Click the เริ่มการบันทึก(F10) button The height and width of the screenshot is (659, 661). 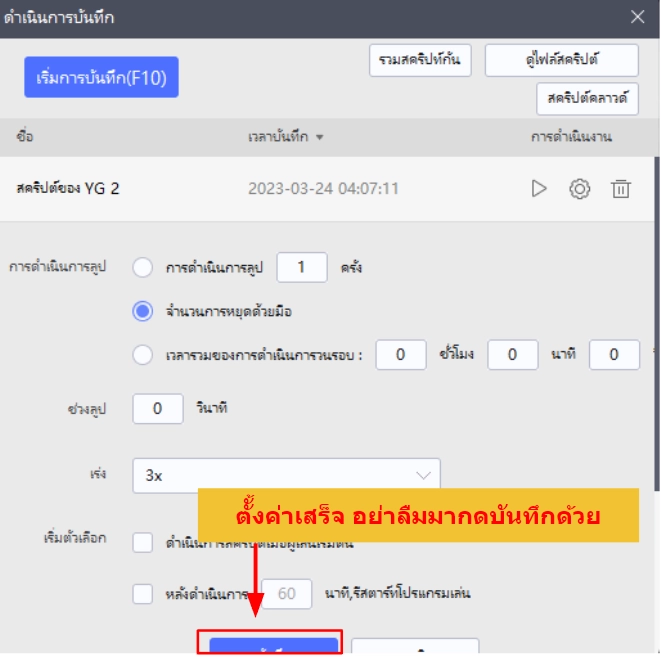[101, 76]
